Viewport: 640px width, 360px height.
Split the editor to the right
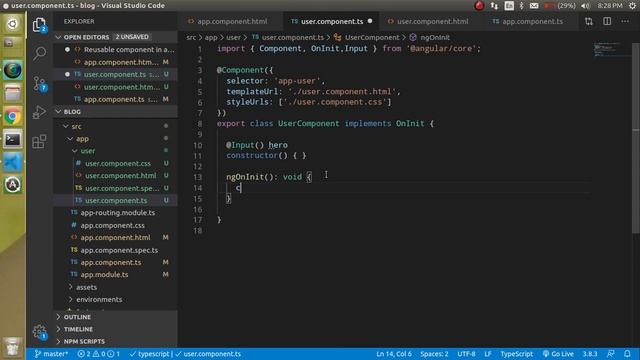pyautogui.click(x=607, y=21)
